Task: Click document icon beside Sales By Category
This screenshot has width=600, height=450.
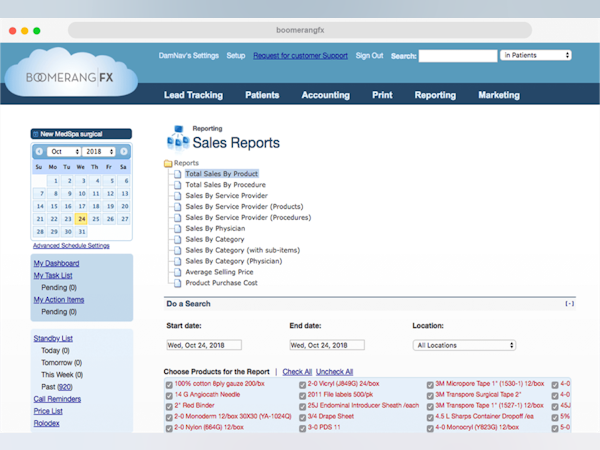Action: coord(178,240)
